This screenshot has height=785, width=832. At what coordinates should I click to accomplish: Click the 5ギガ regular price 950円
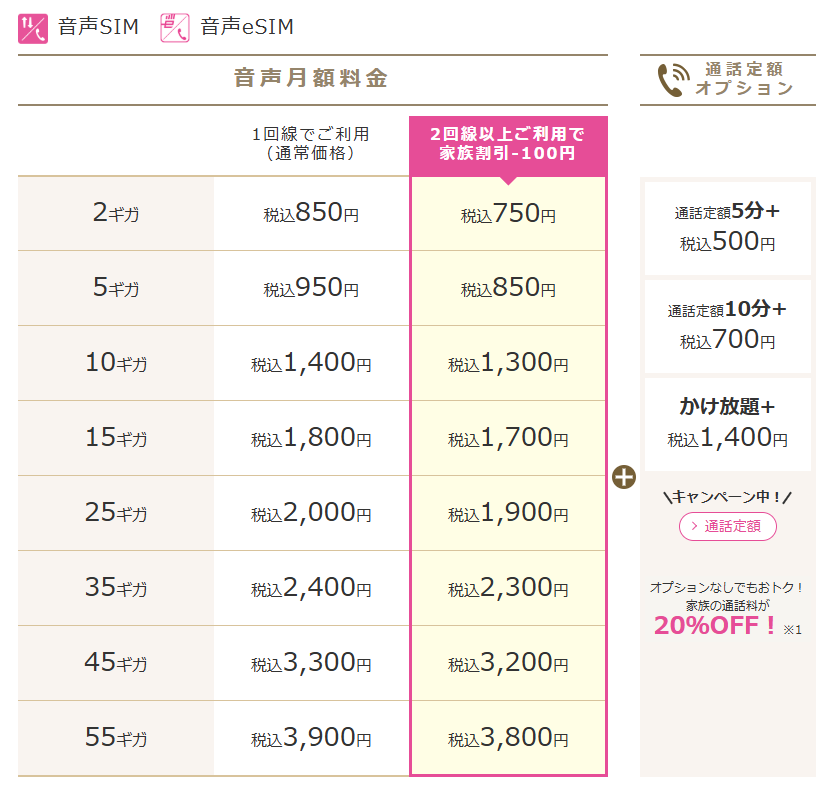[x=311, y=288]
